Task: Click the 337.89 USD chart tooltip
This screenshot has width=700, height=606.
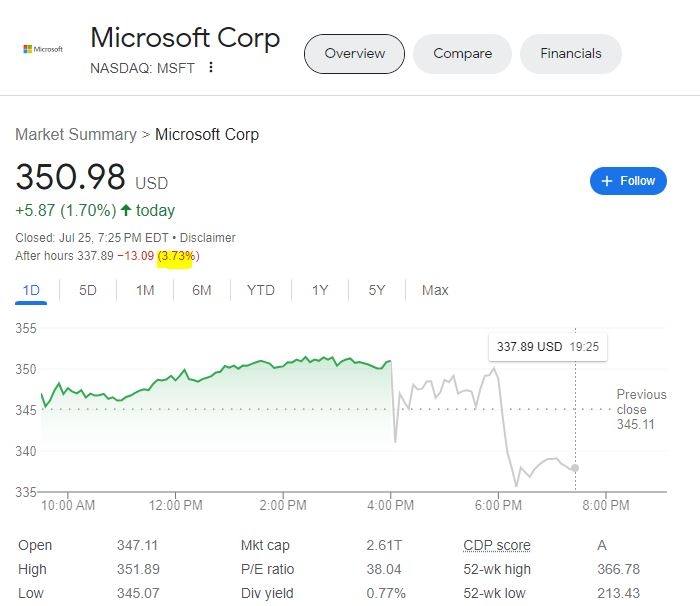Action: point(548,347)
